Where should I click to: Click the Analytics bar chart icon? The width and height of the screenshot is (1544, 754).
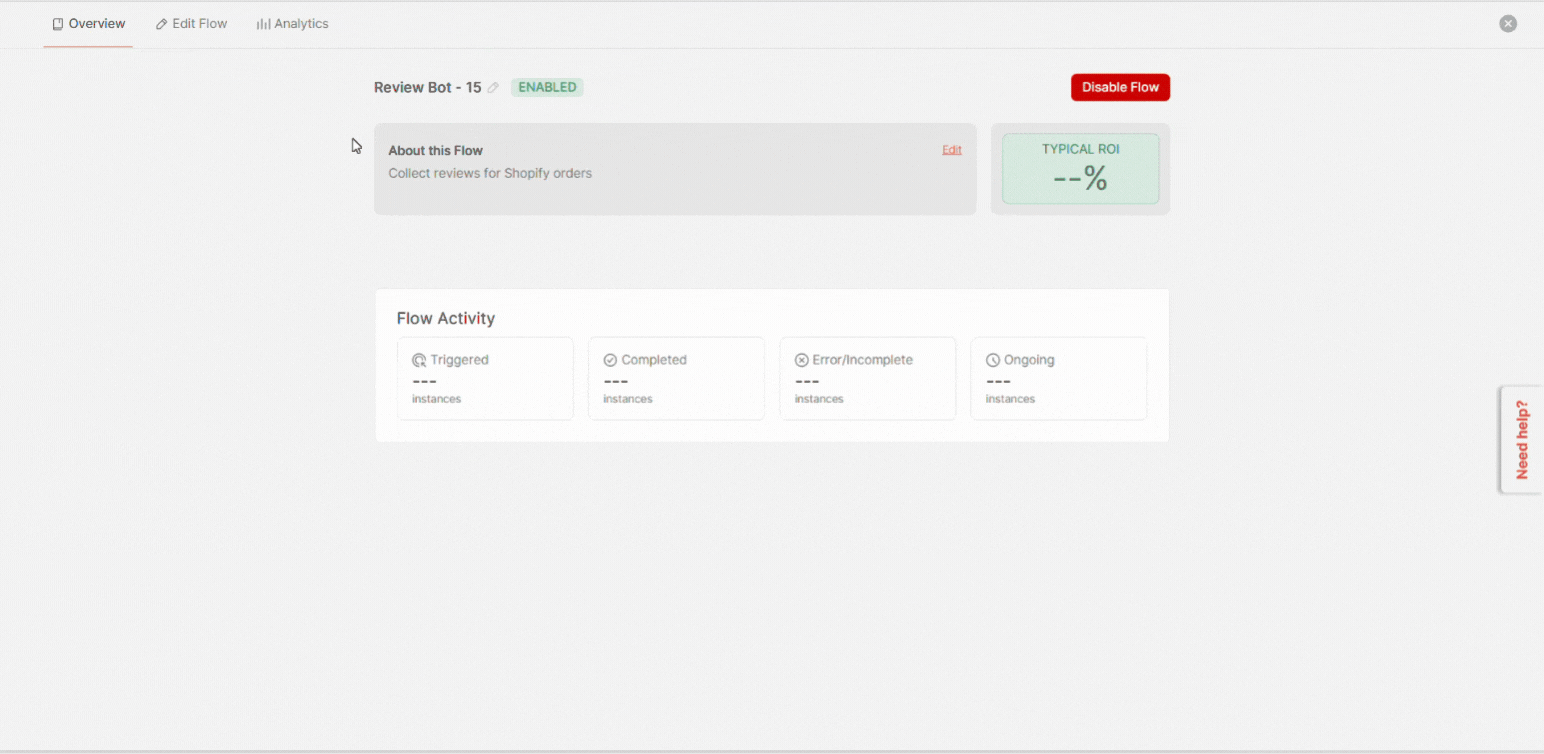tap(263, 24)
